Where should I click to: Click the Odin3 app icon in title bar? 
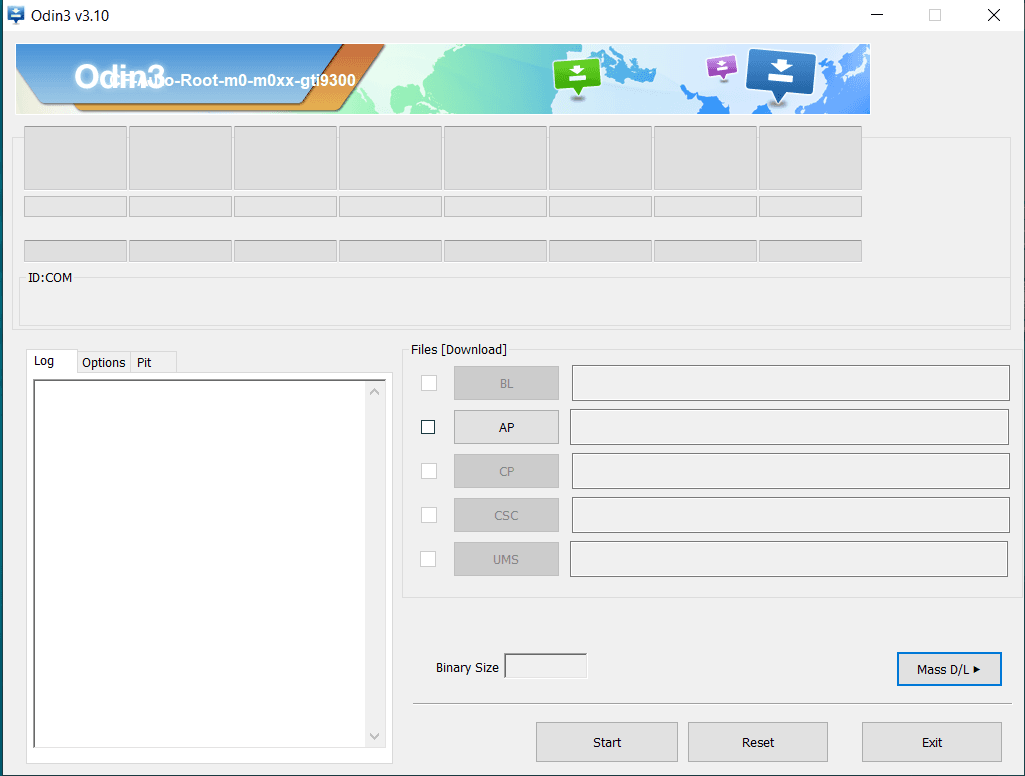point(16,14)
